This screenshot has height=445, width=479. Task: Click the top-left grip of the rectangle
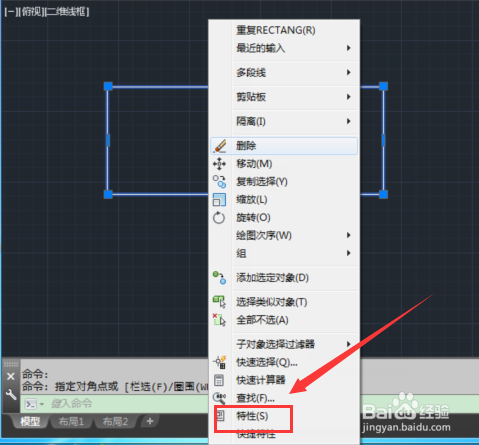click(108, 86)
